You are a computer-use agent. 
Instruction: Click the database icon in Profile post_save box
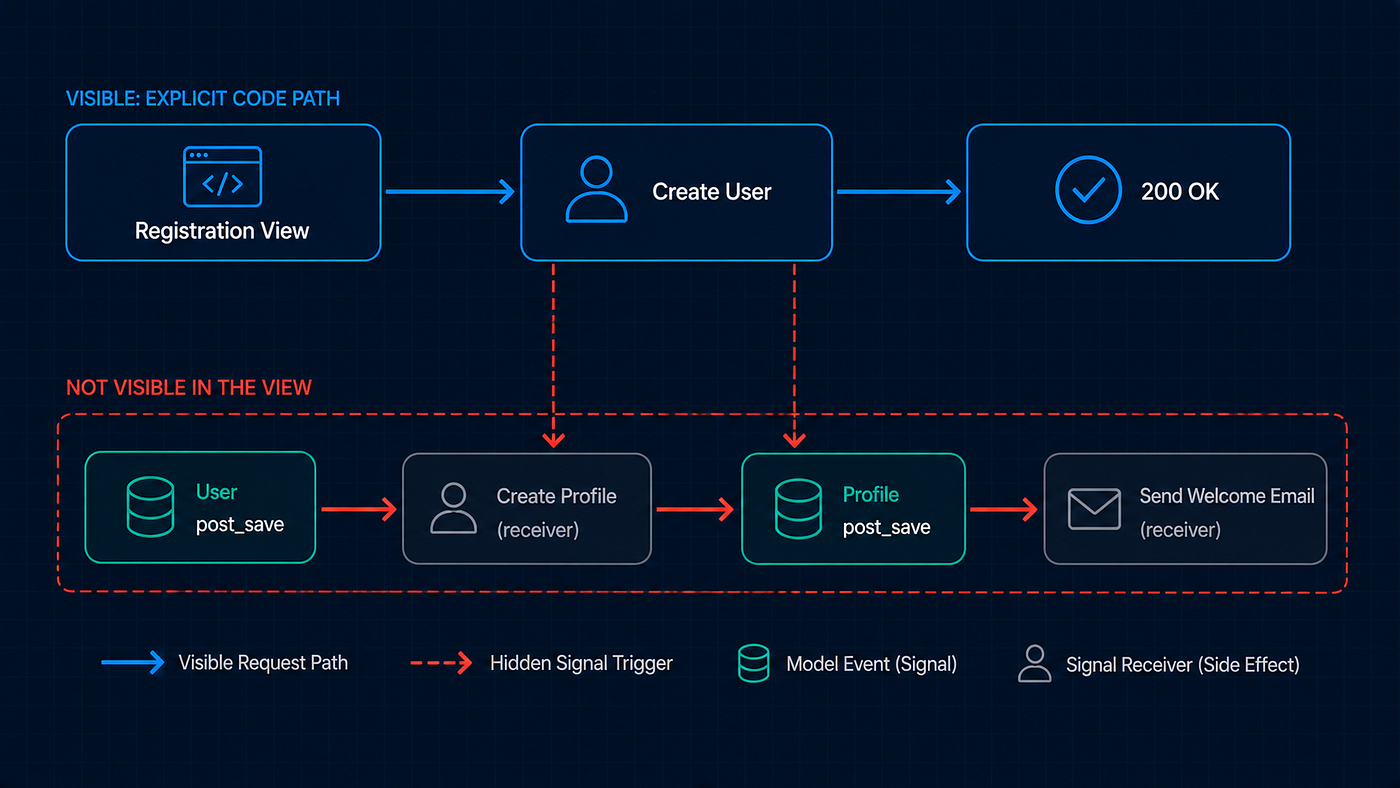(x=799, y=508)
